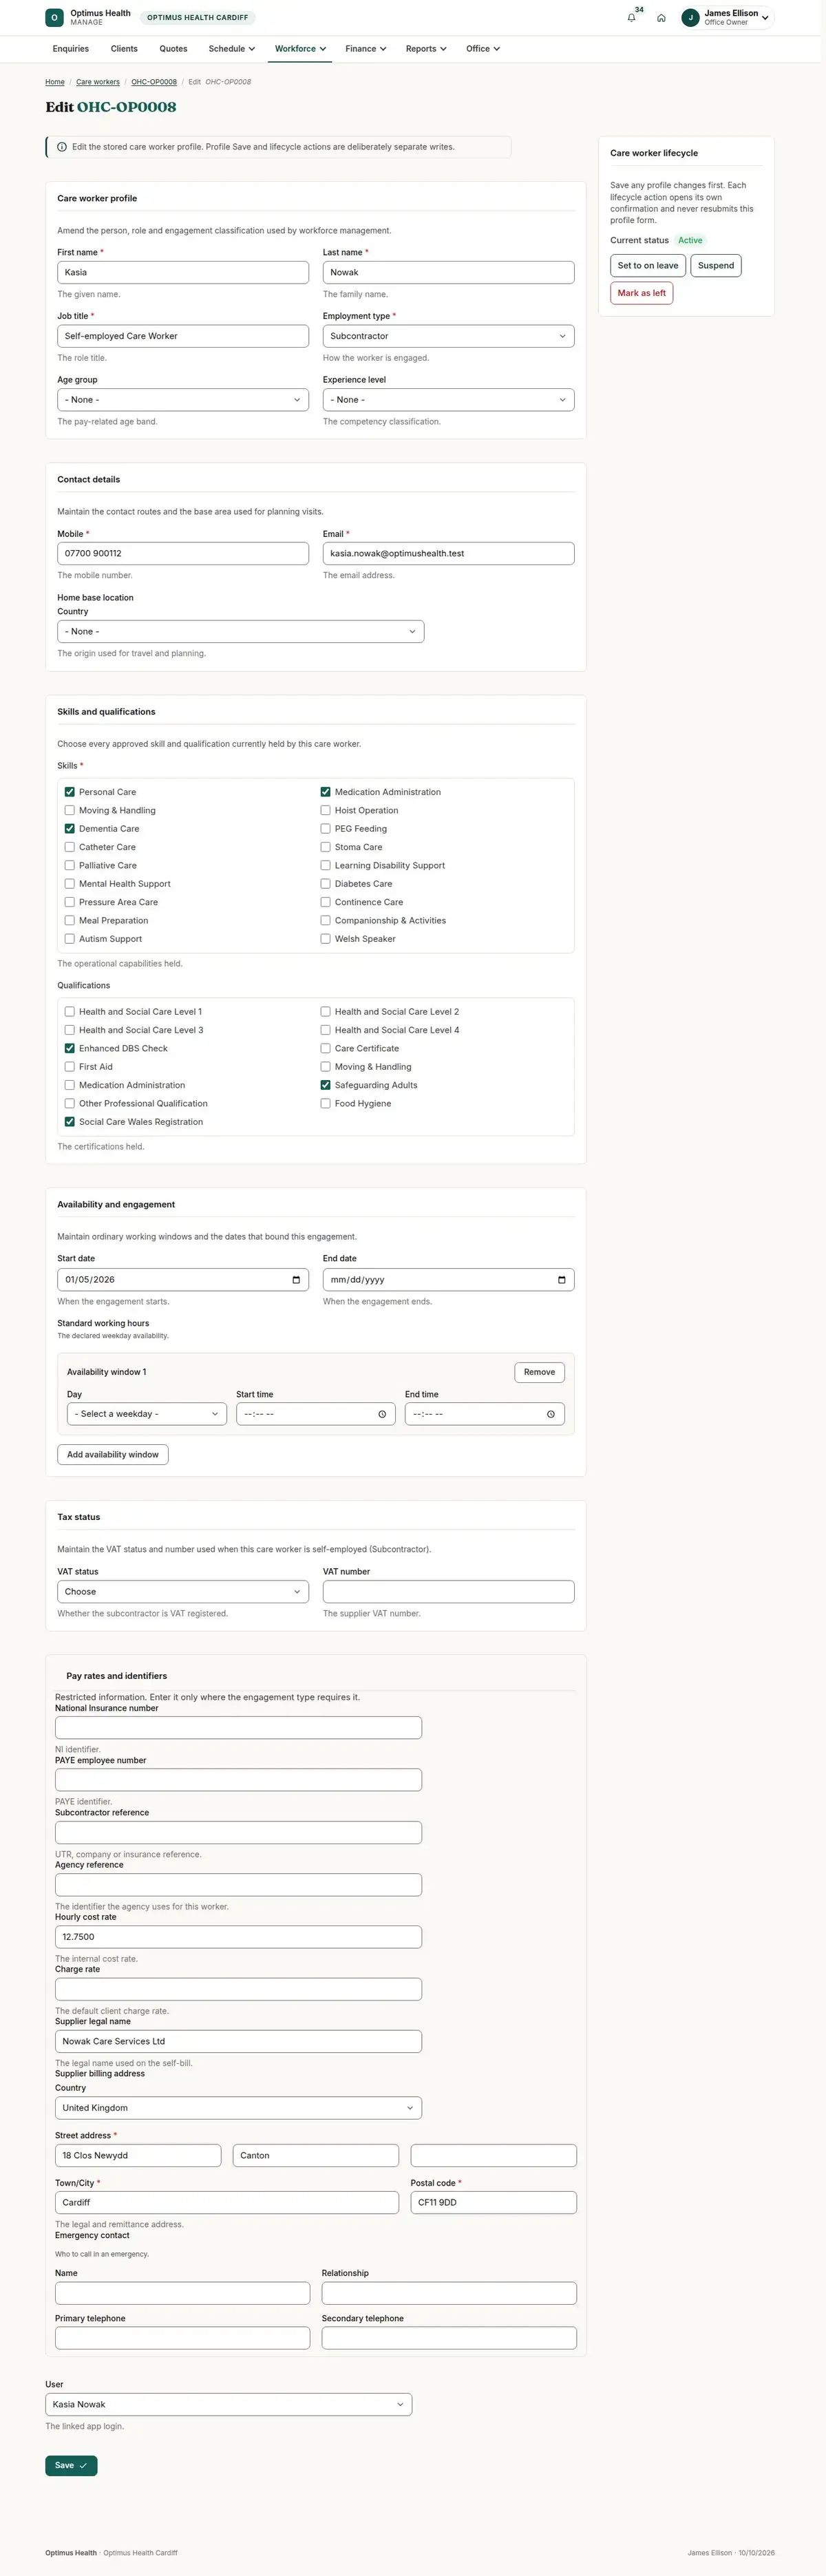Image resolution: width=826 pixels, height=2576 pixels.
Task: Click the Hourly cost rate field
Action: point(239,1937)
